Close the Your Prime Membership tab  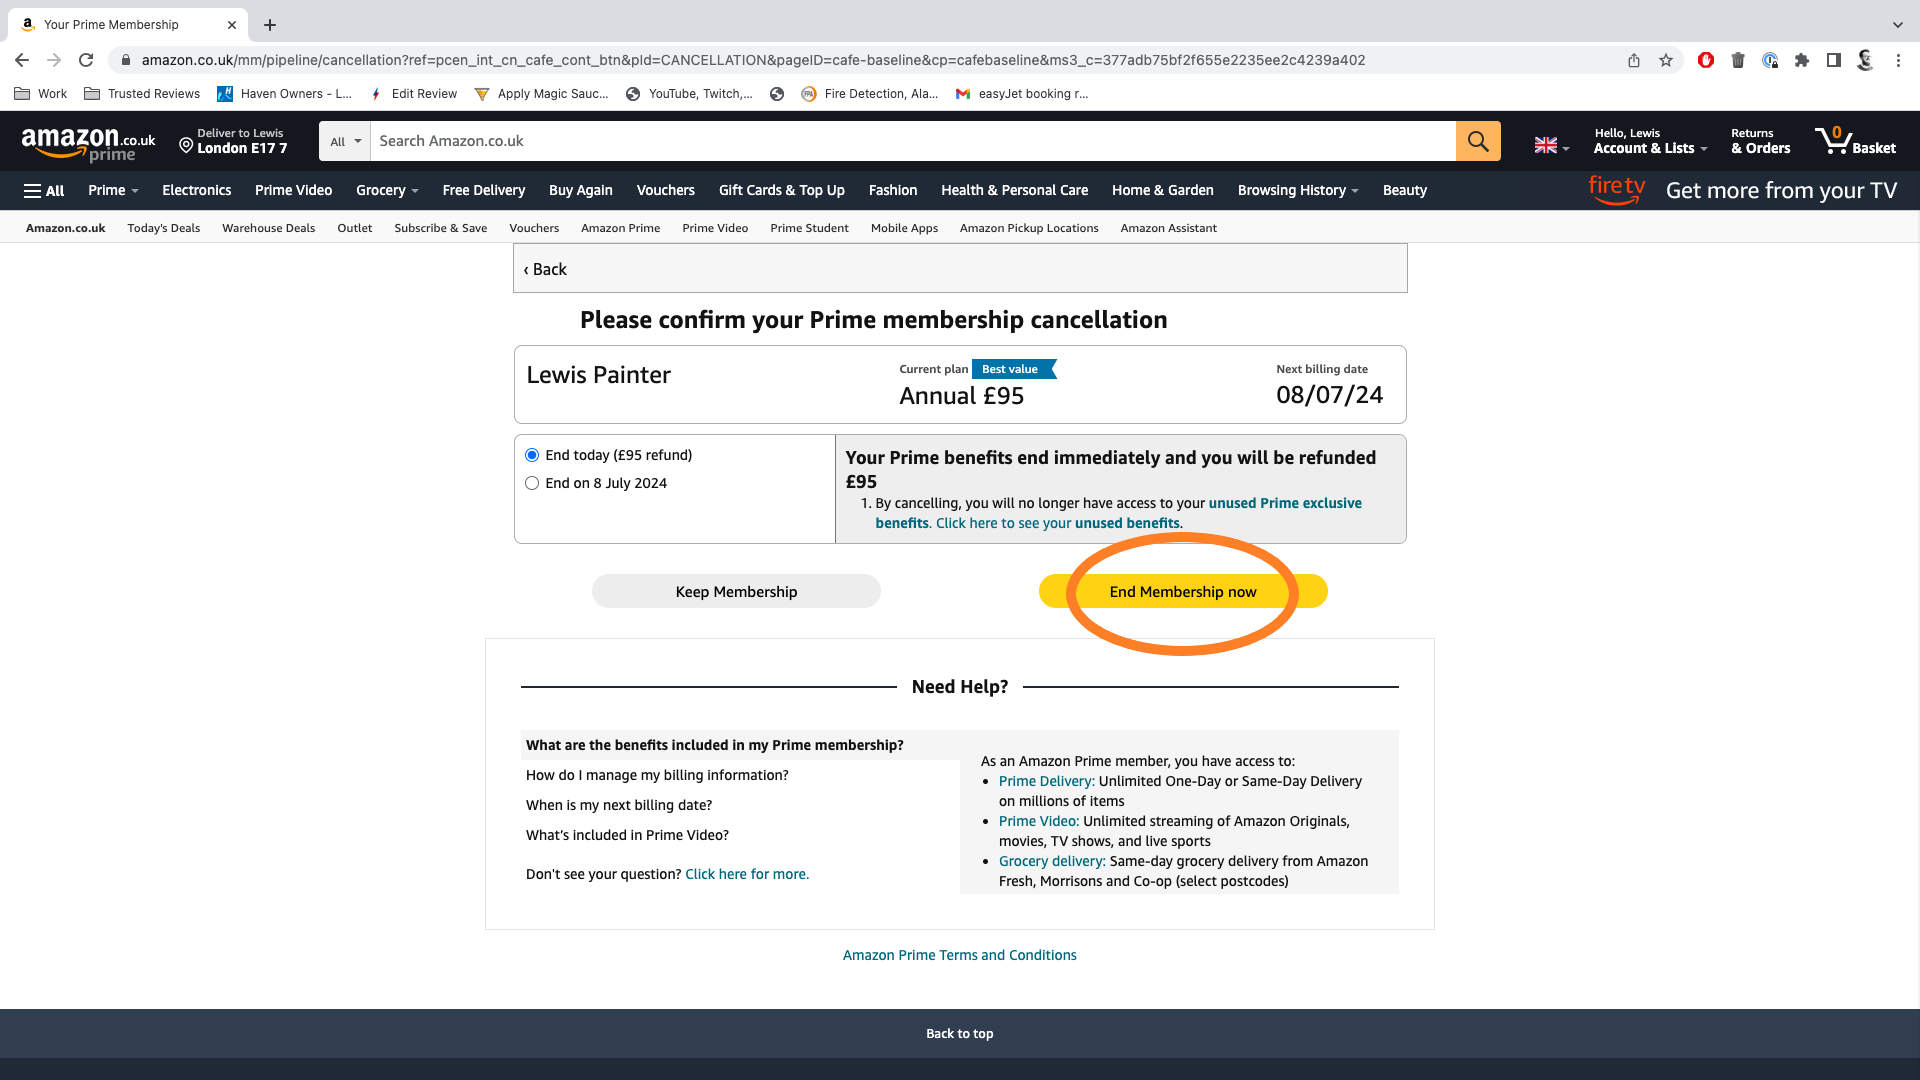click(x=232, y=25)
